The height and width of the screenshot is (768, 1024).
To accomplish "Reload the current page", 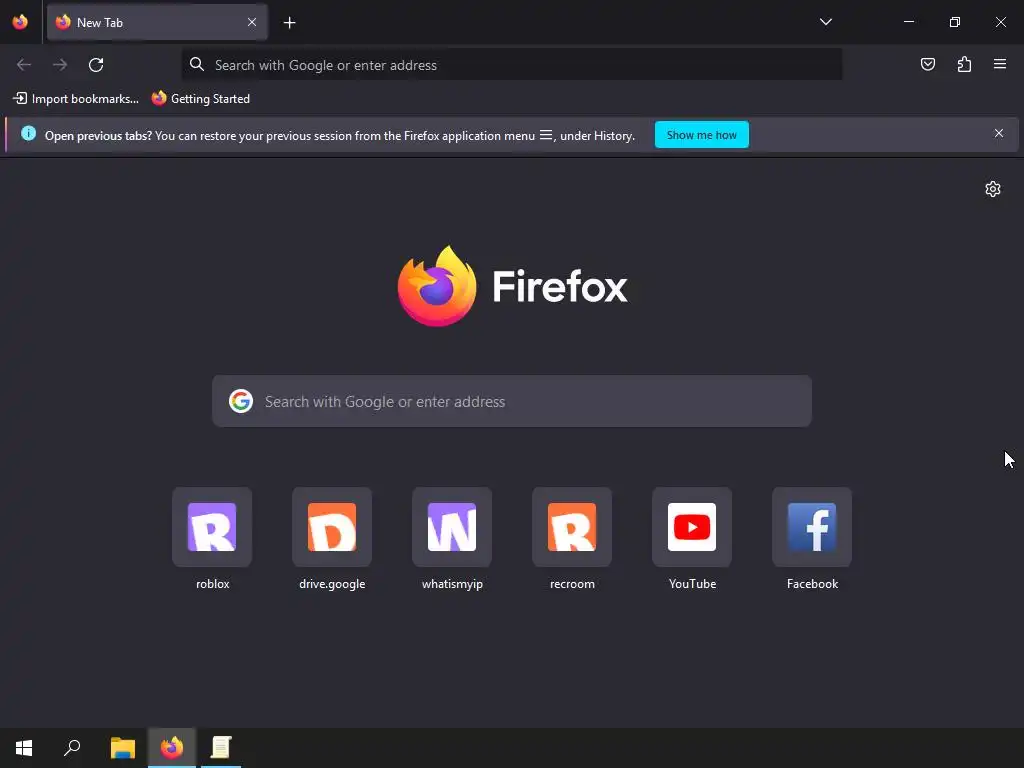I will [96, 65].
